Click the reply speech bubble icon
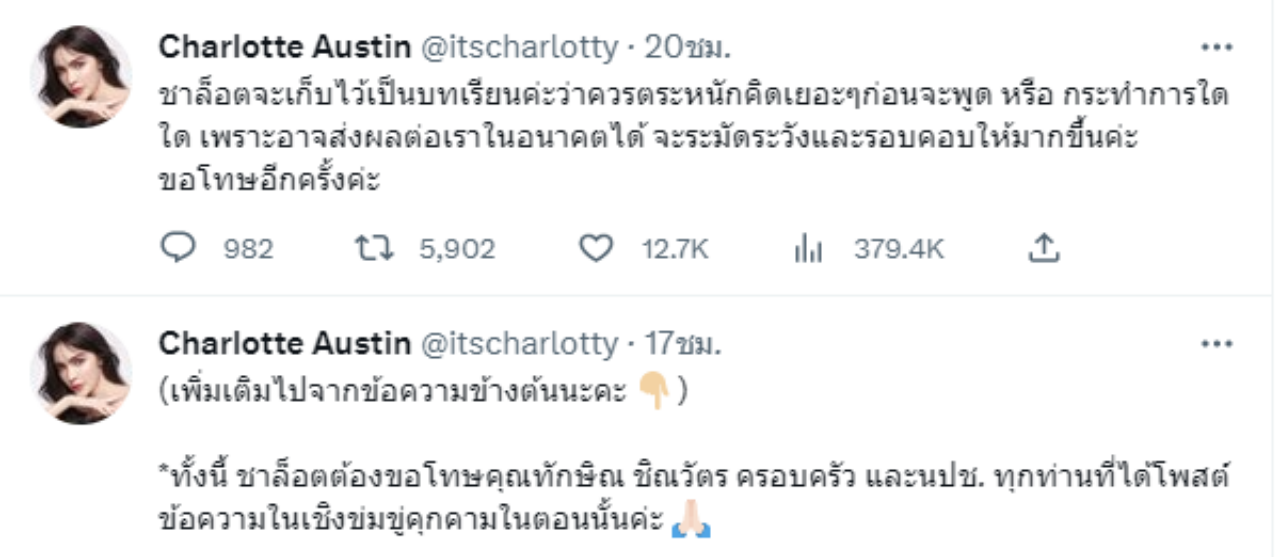This screenshot has height=557, width=1280. pyautogui.click(x=176, y=248)
